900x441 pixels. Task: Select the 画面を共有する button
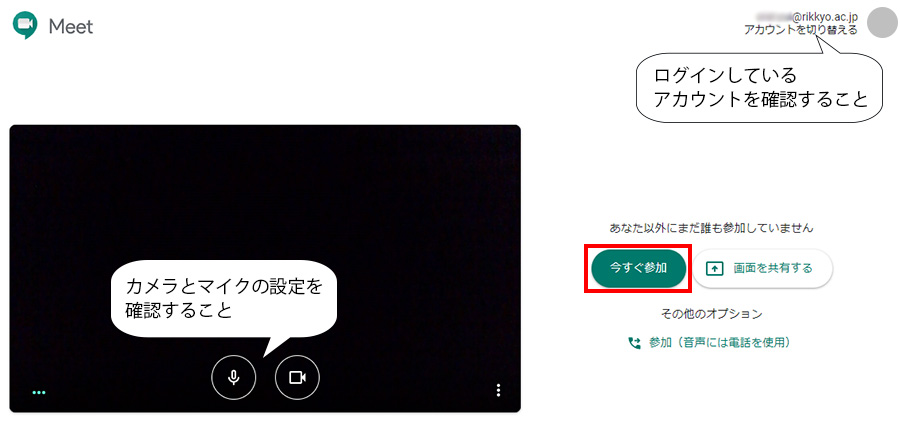762,268
